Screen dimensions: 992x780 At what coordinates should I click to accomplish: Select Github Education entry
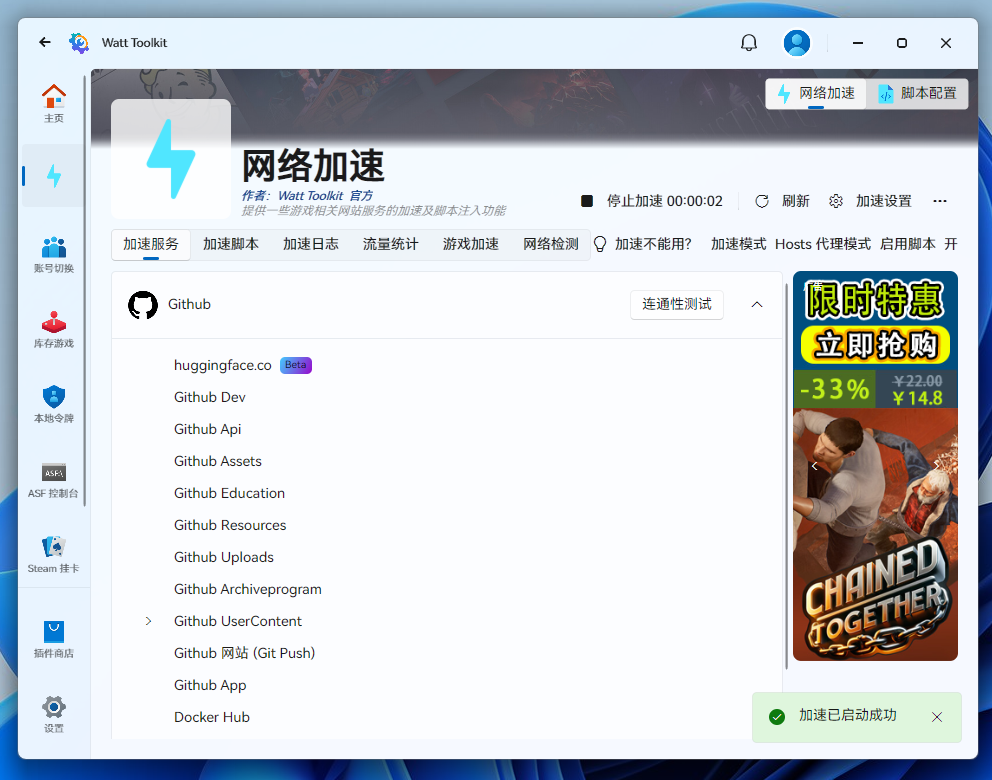[229, 493]
